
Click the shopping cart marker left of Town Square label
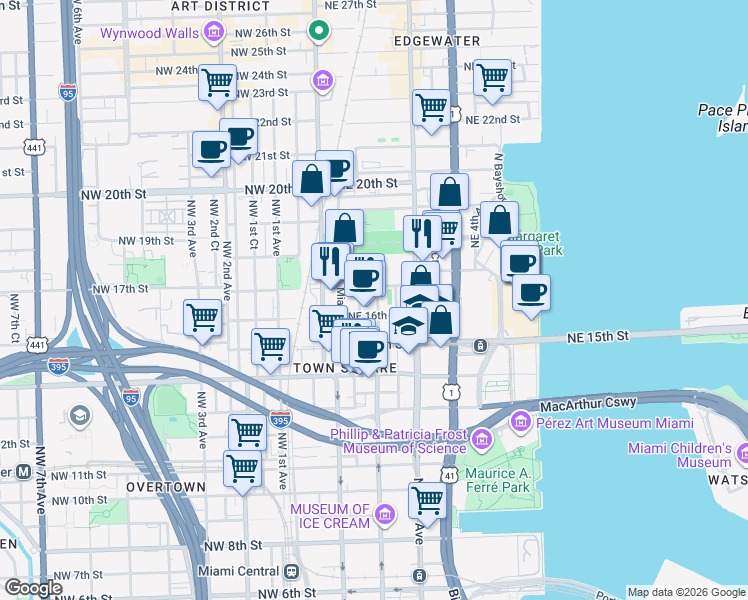tap(270, 347)
